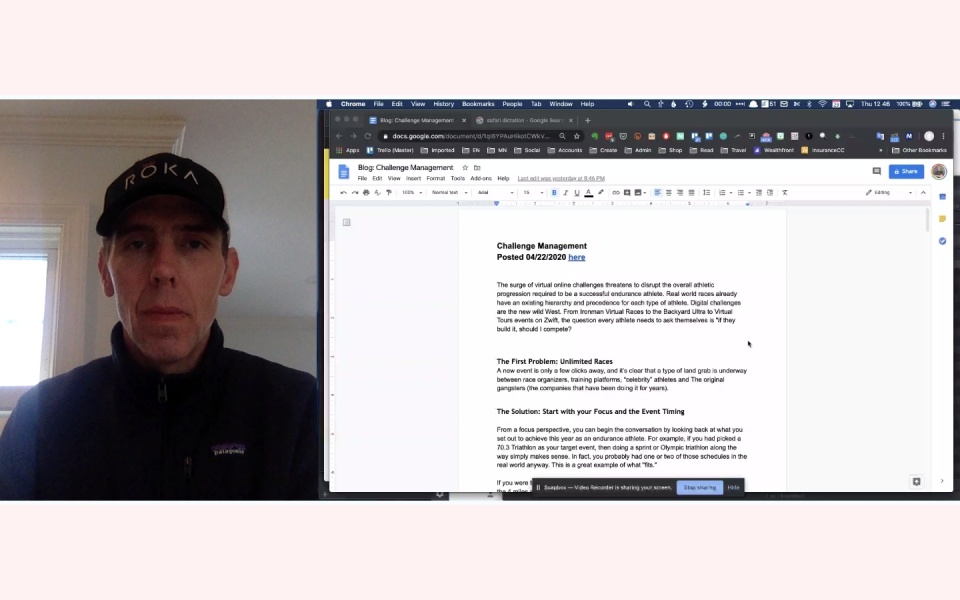Open the Arial font dropdown
Screen dimensions: 960x600
(x=495, y=193)
